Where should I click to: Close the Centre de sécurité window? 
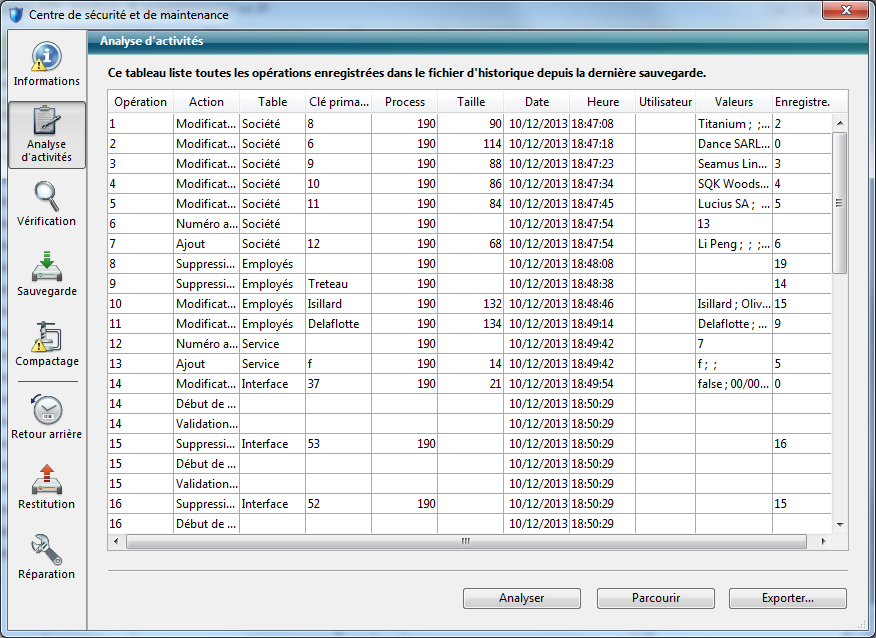tap(845, 12)
